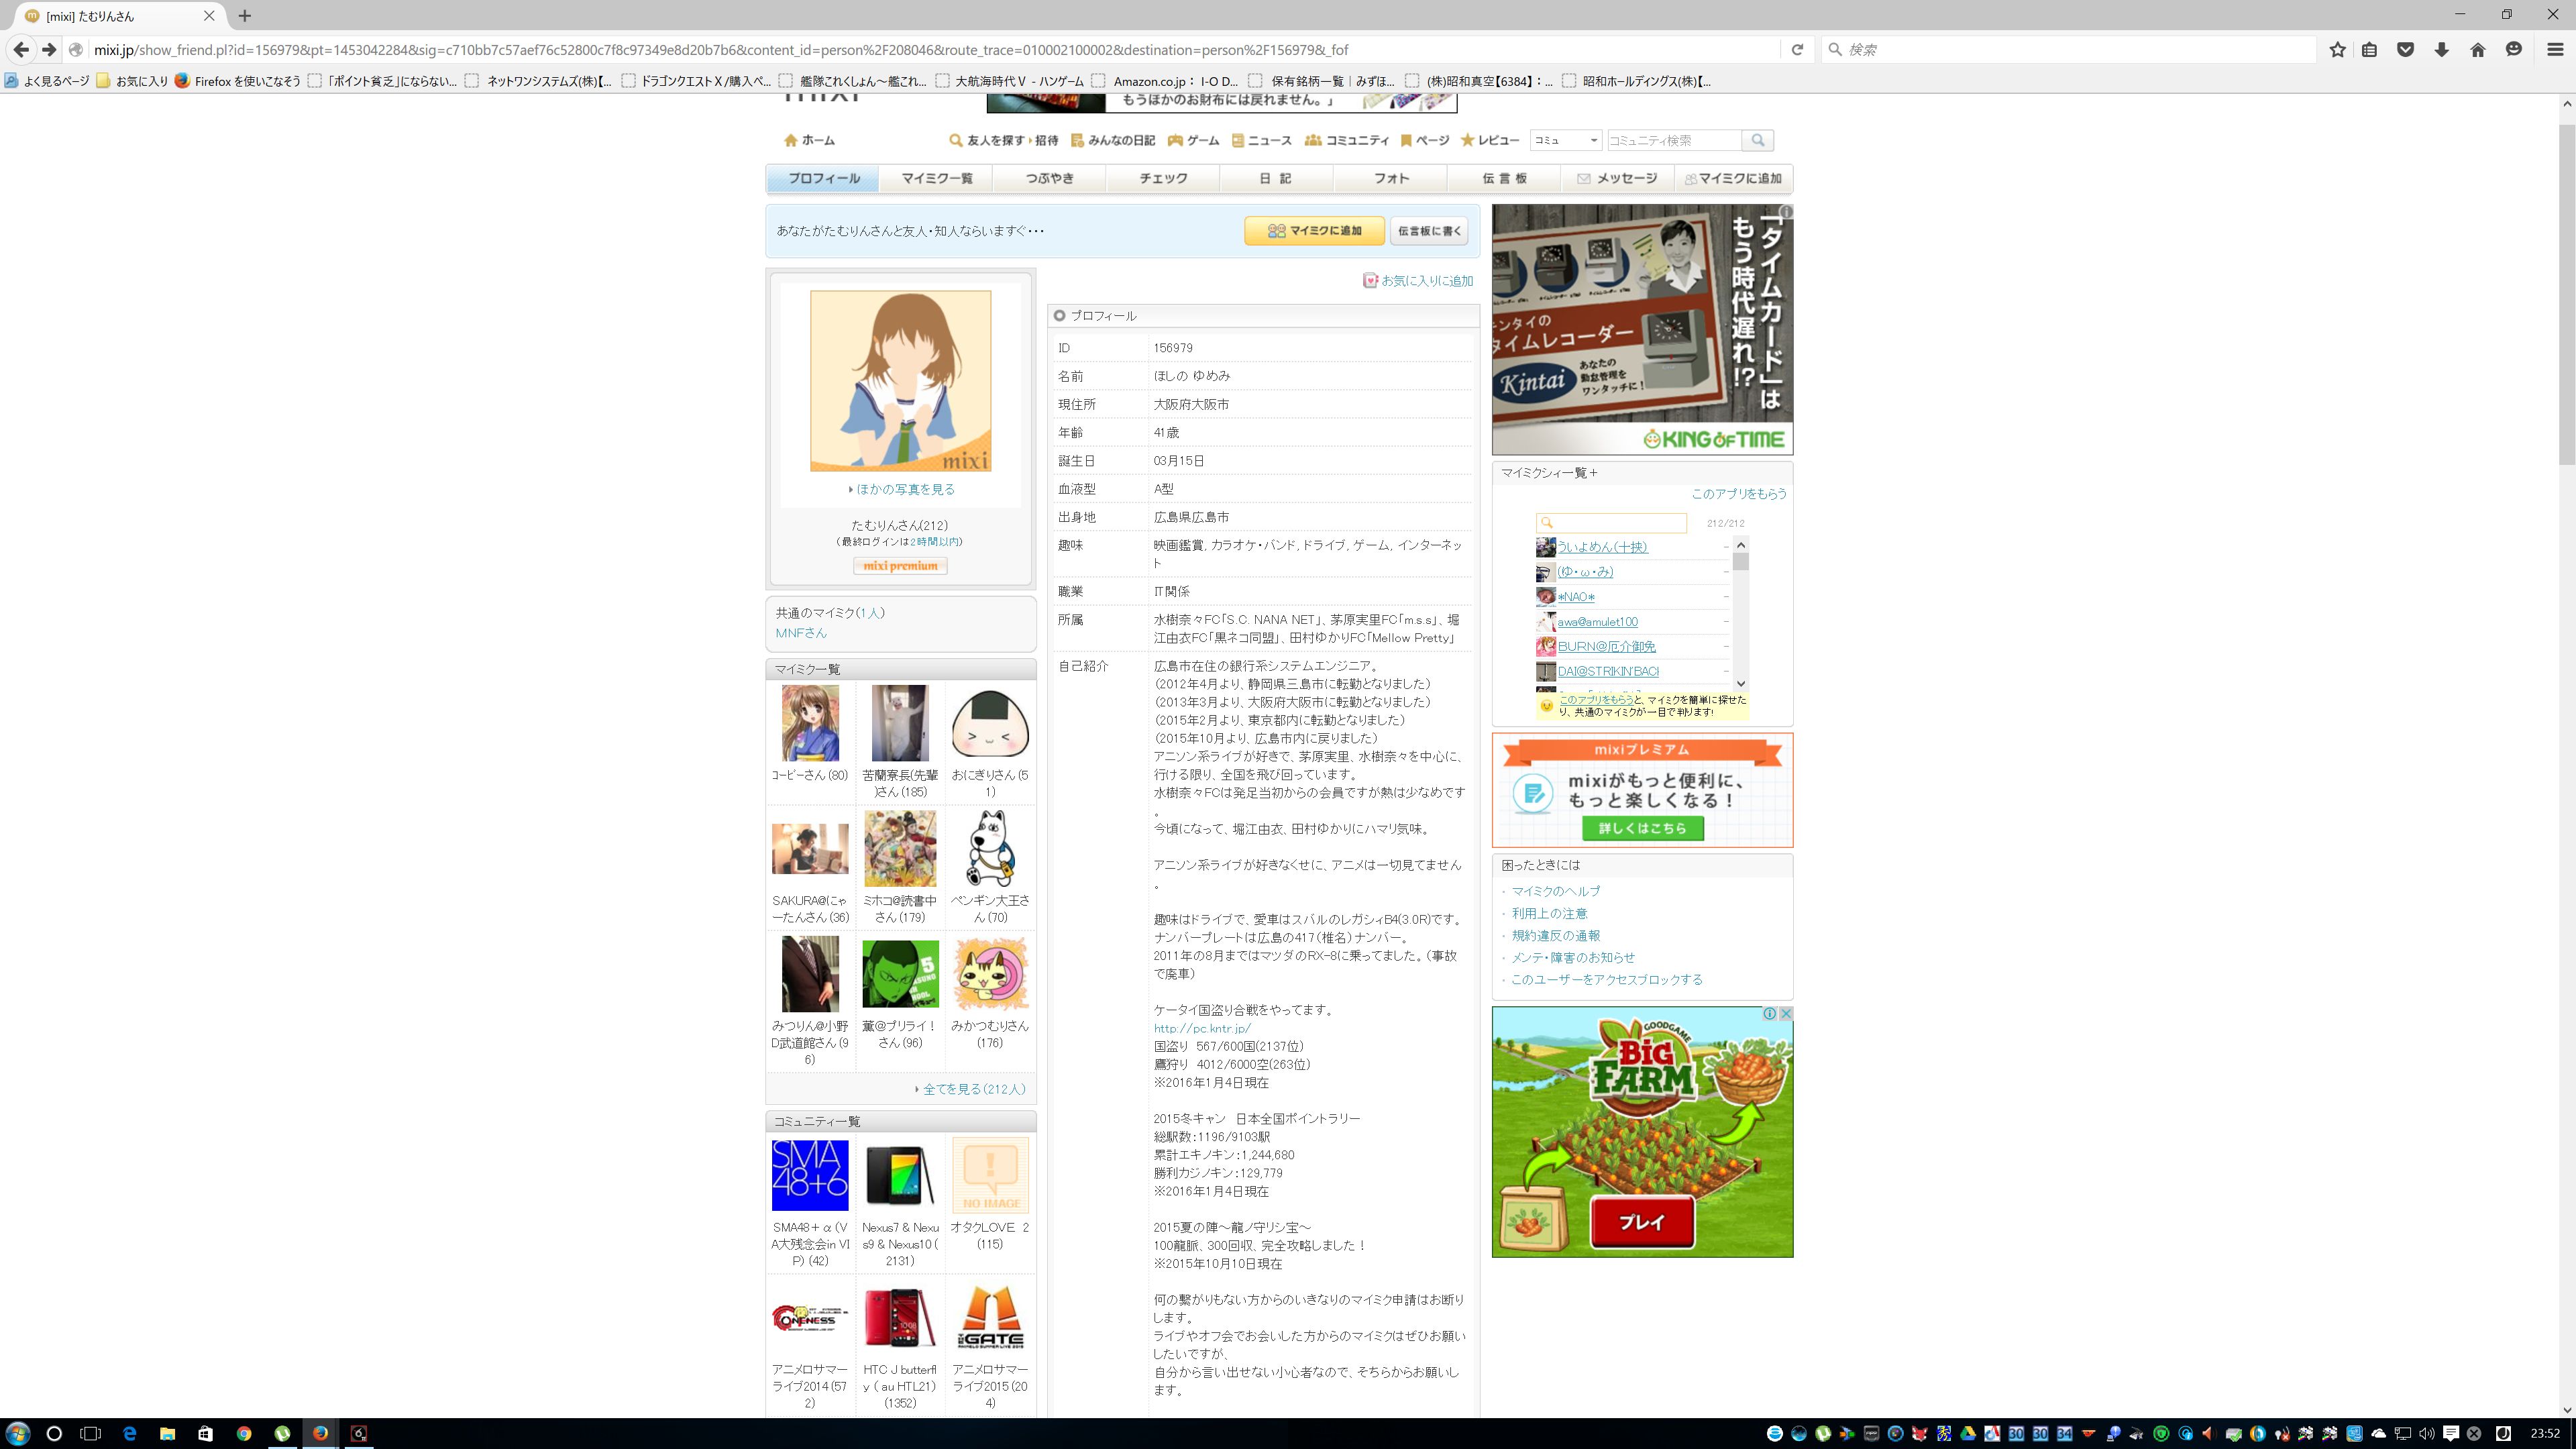Click the bookmark star icon in toolbar
2576x1449 pixels.
[x=2337, y=50]
